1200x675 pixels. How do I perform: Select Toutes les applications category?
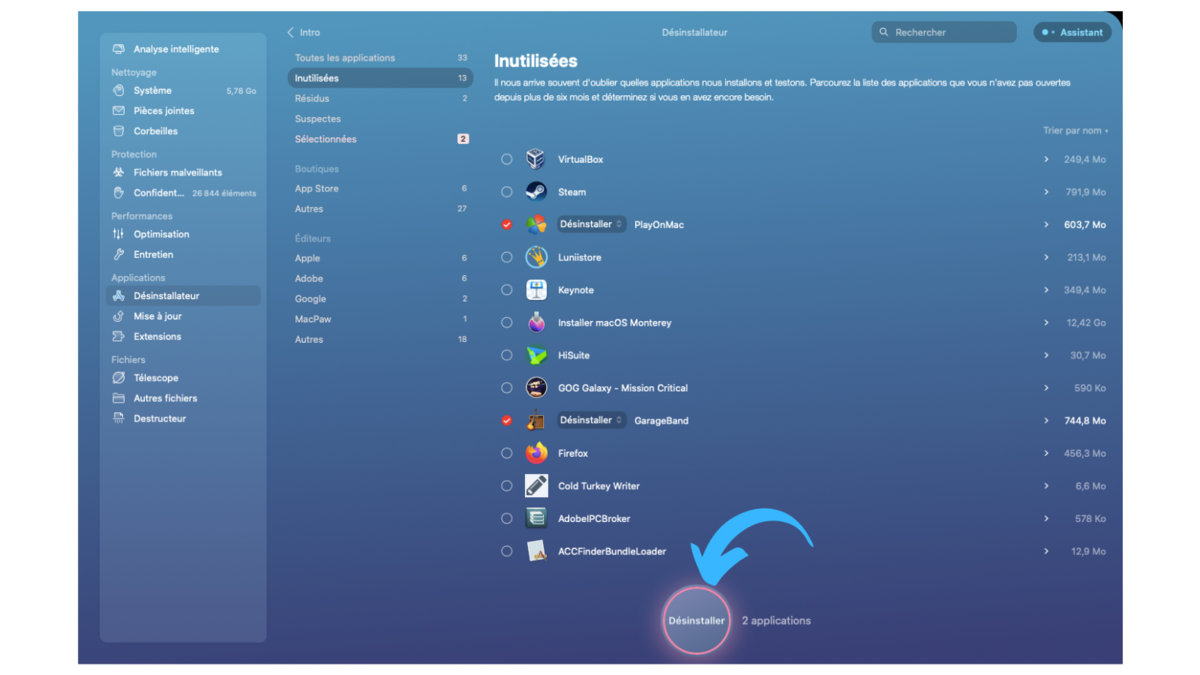tap(380, 58)
